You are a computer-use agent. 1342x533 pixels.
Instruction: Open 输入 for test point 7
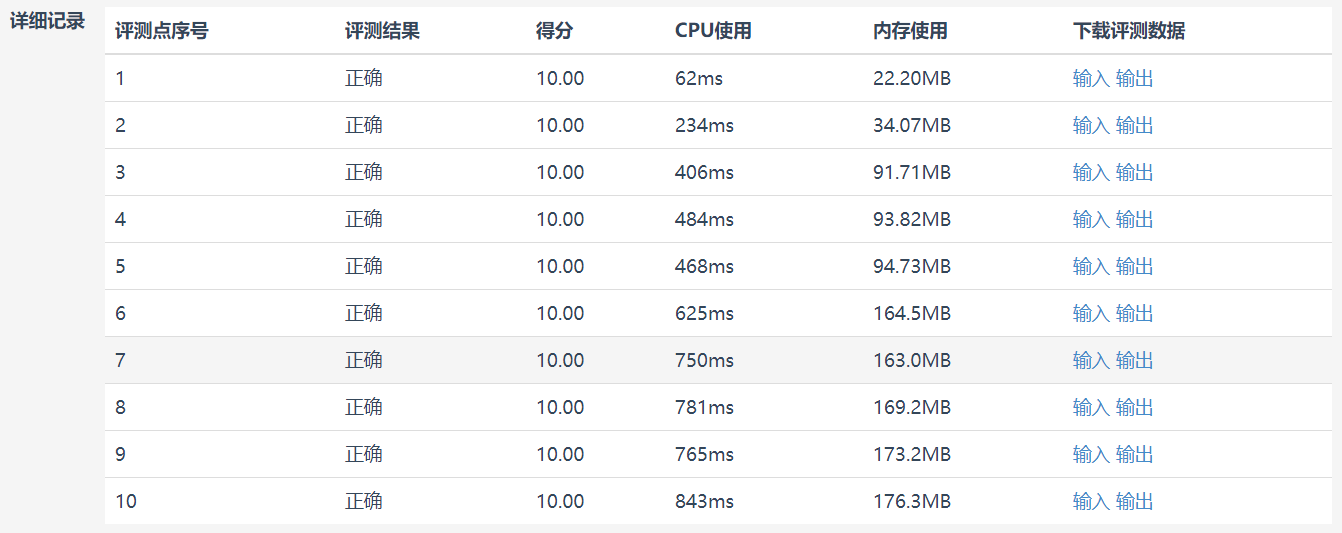click(x=1091, y=360)
